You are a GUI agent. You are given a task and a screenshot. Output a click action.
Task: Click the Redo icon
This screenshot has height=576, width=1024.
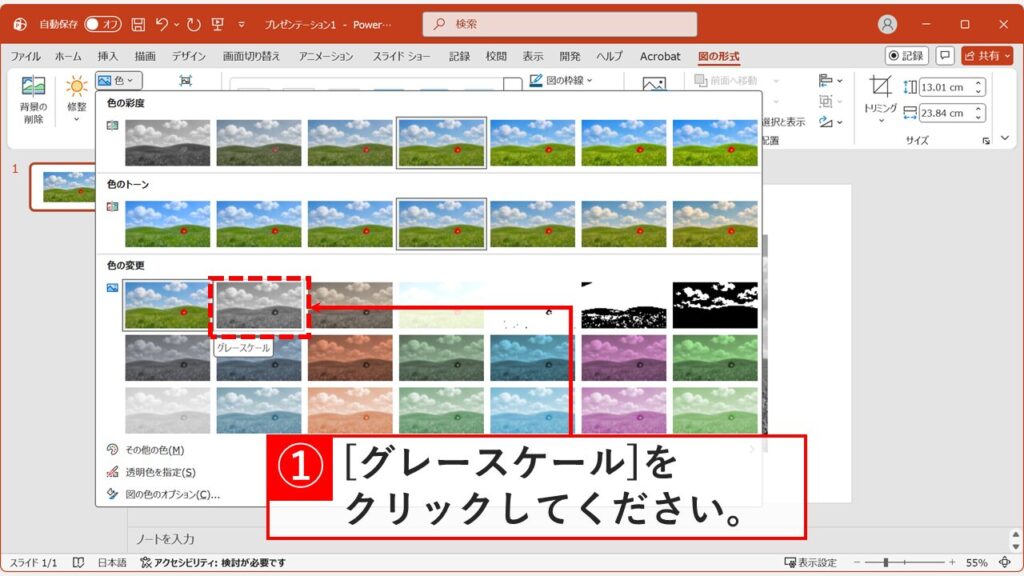click(x=196, y=22)
